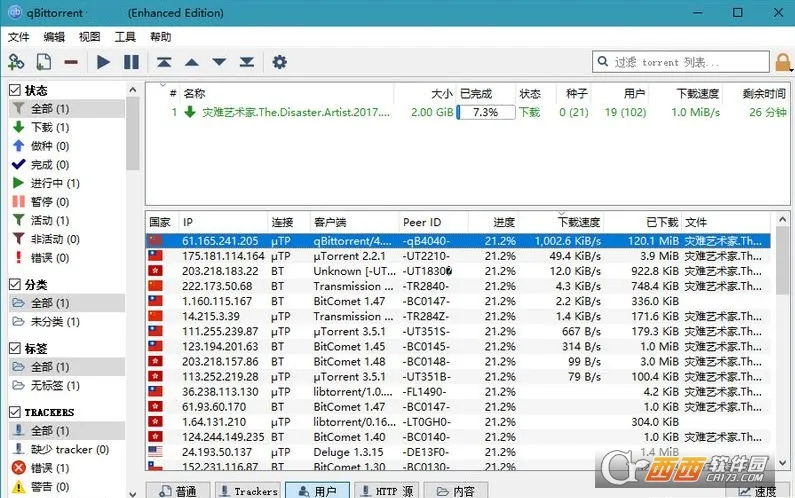Move torrent to bottom of queue
This screenshot has width=795, height=498.
[x=246, y=62]
